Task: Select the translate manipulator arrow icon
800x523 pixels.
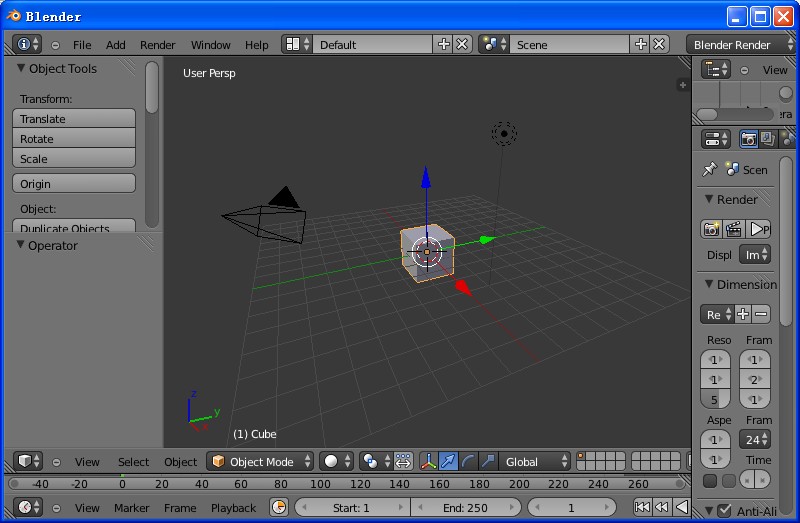Action: click(x=448, y=461)
